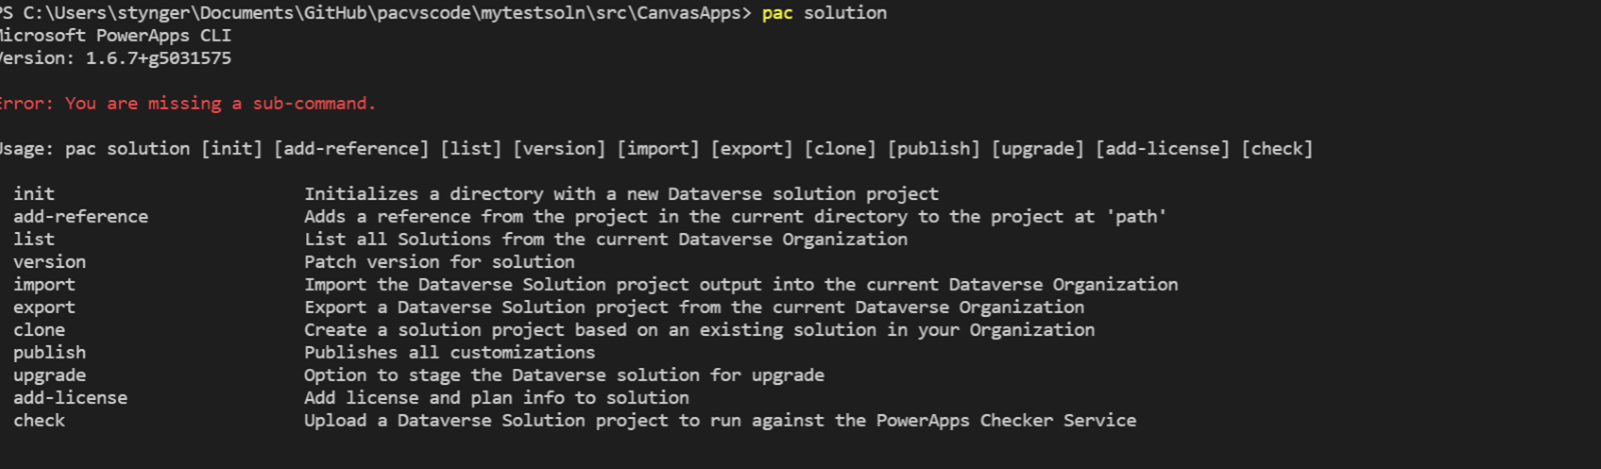Click the yellow 'pac' command in the prompt
This screenshot has width=1601, height=469.
click(x=777, y=13)
